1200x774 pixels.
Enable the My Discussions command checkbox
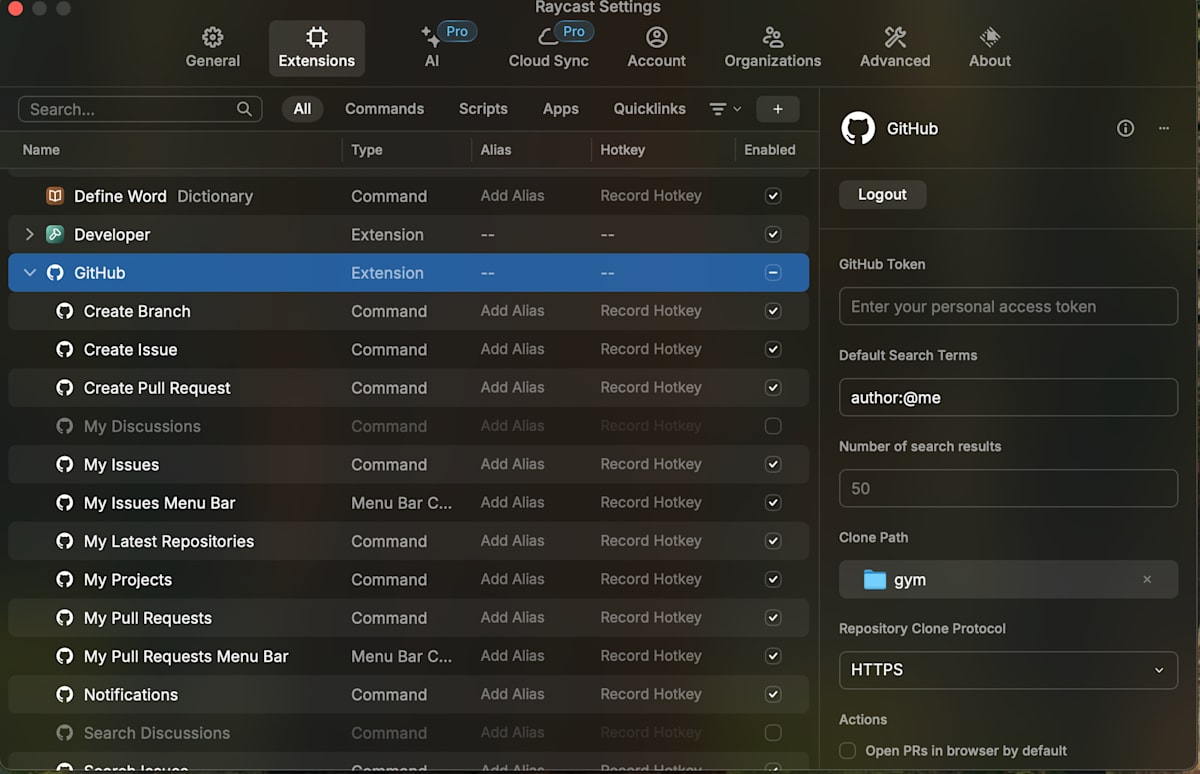(x=772, y=426)
